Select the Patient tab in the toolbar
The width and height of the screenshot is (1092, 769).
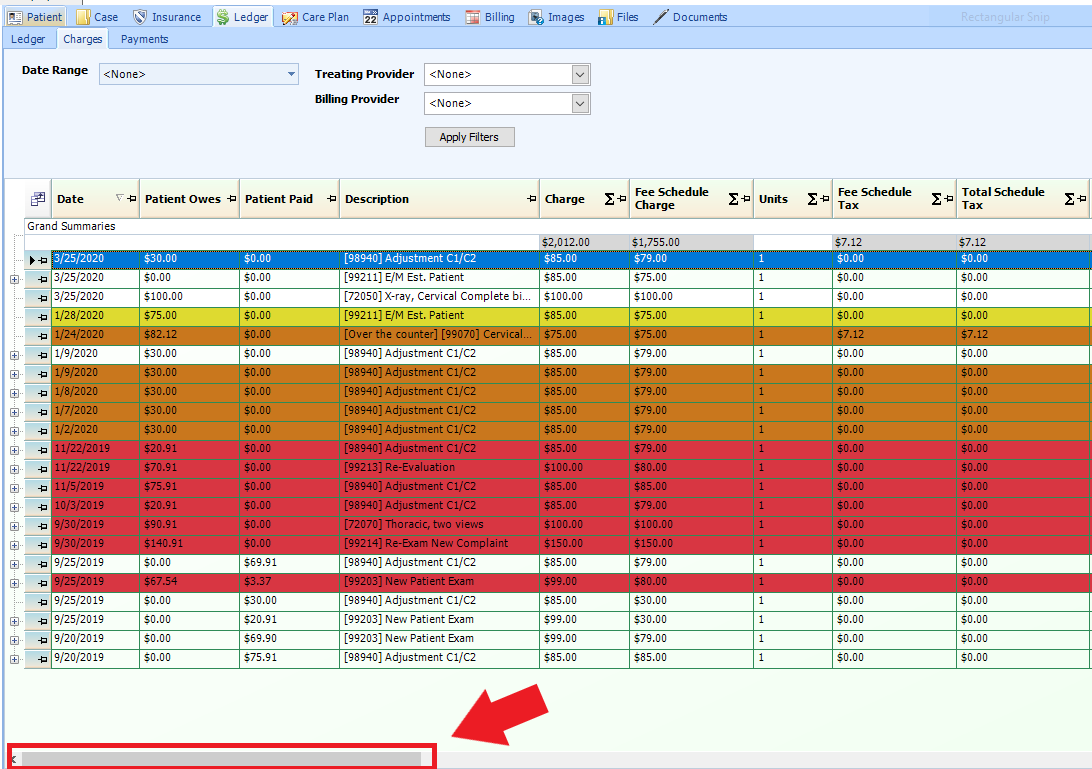click(x=35, y=16)
